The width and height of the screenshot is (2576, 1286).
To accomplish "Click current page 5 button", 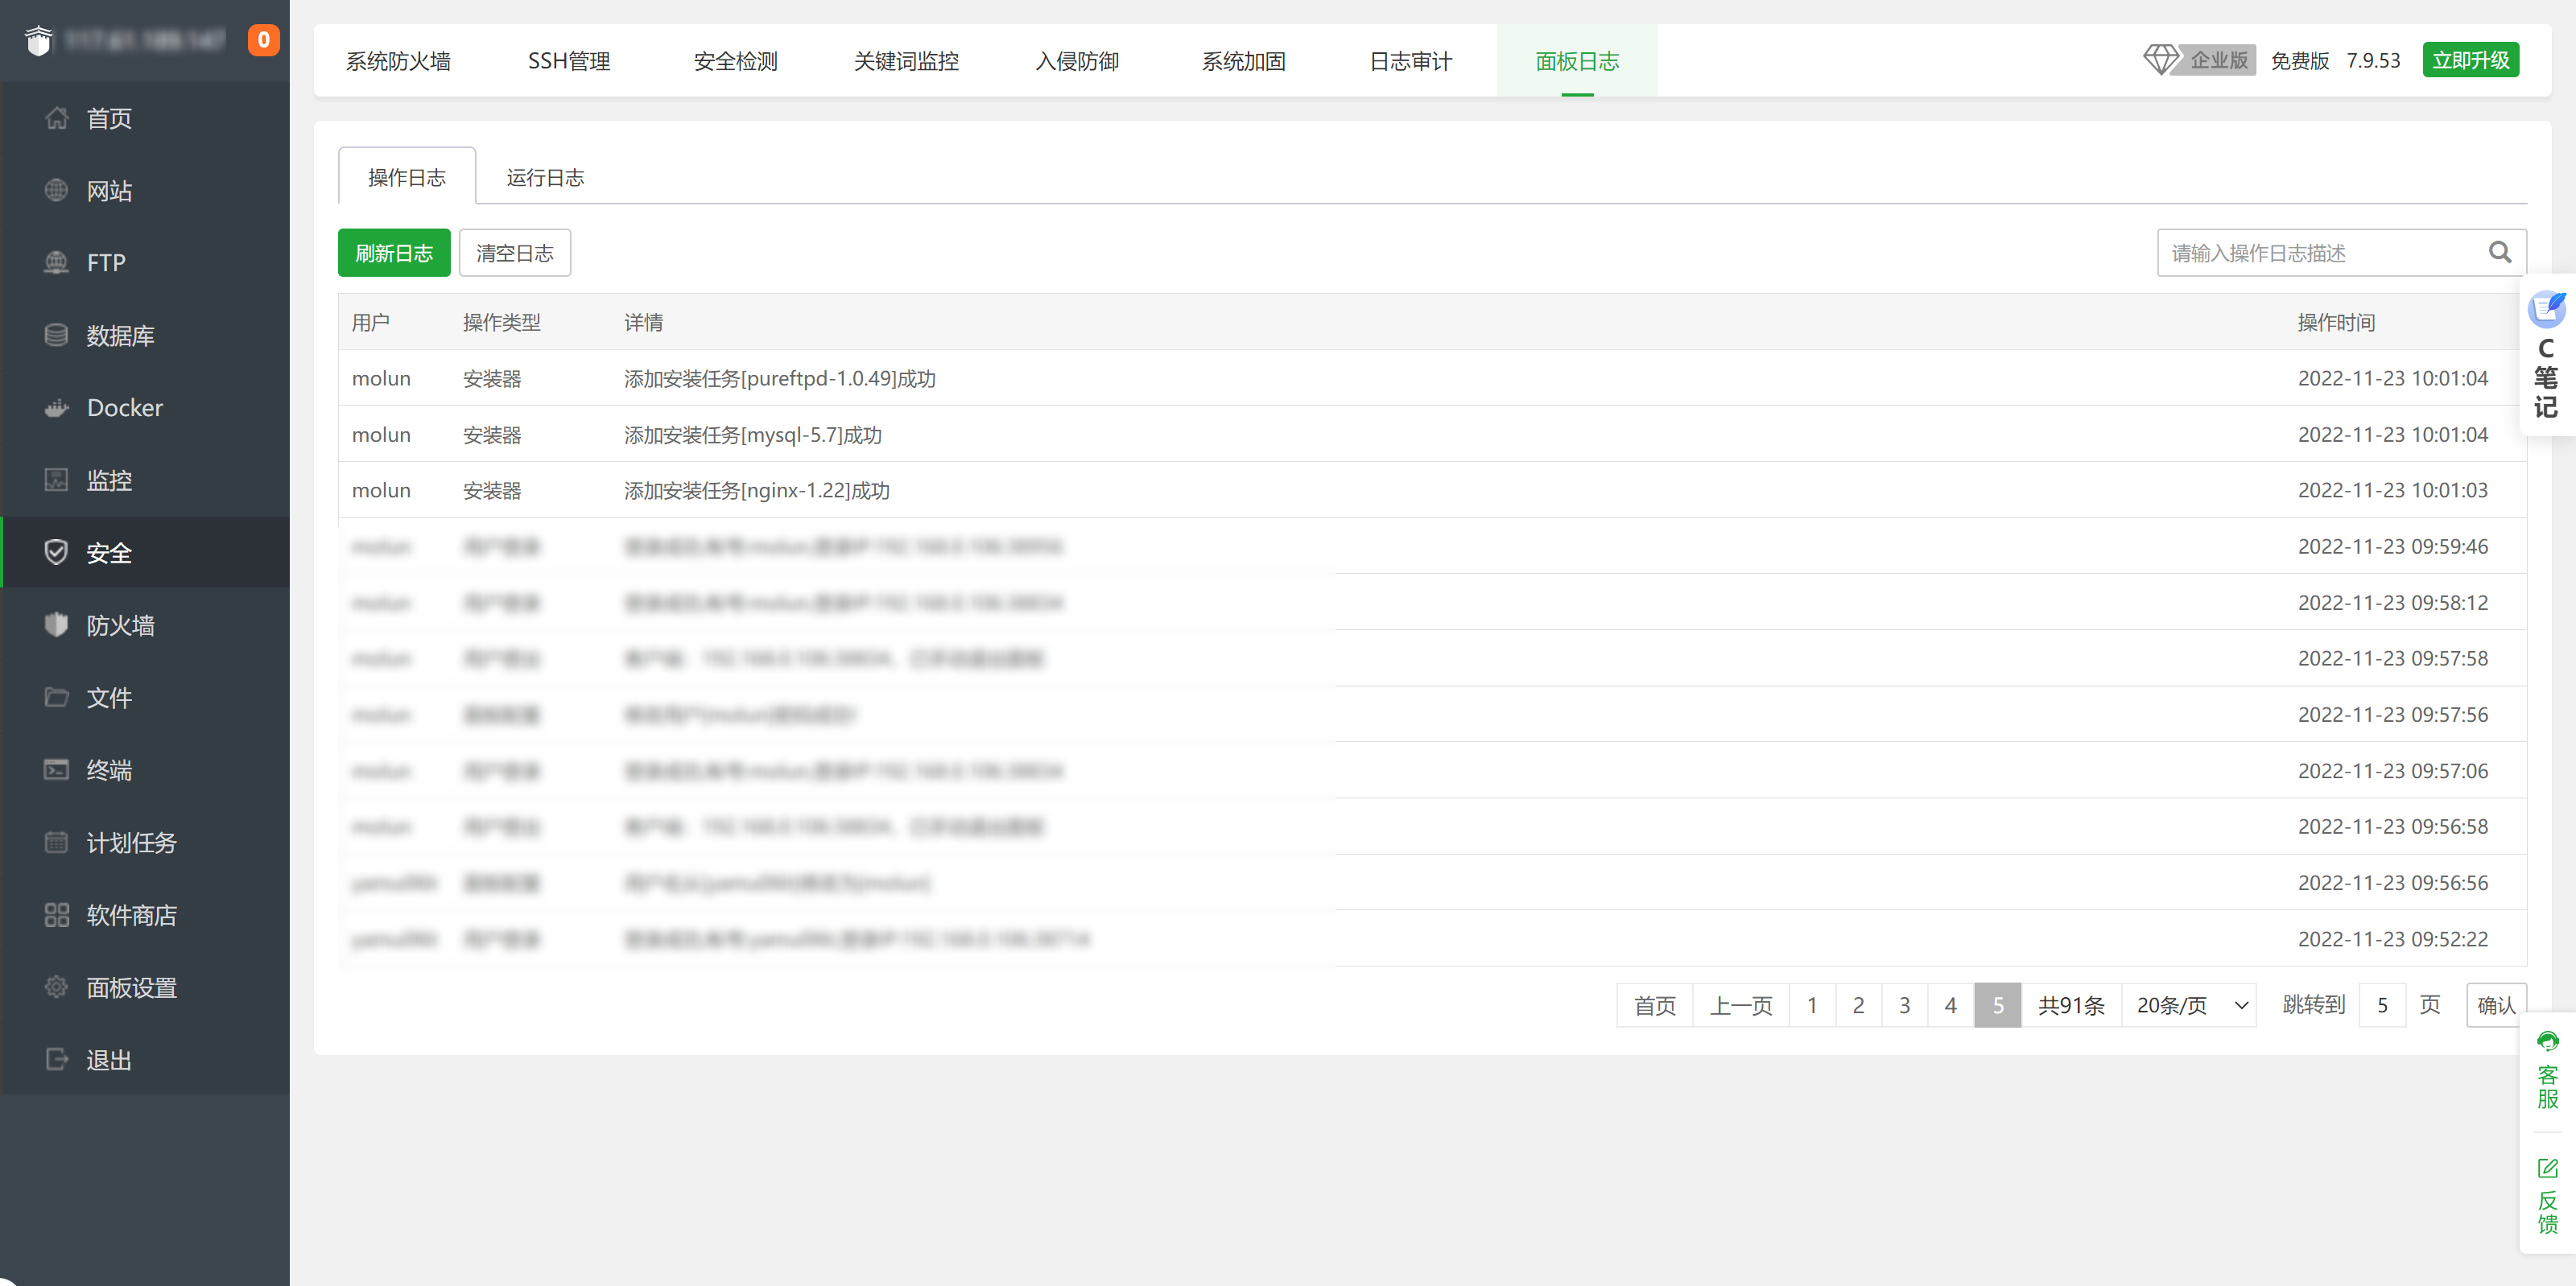I will point(1998,1005).
